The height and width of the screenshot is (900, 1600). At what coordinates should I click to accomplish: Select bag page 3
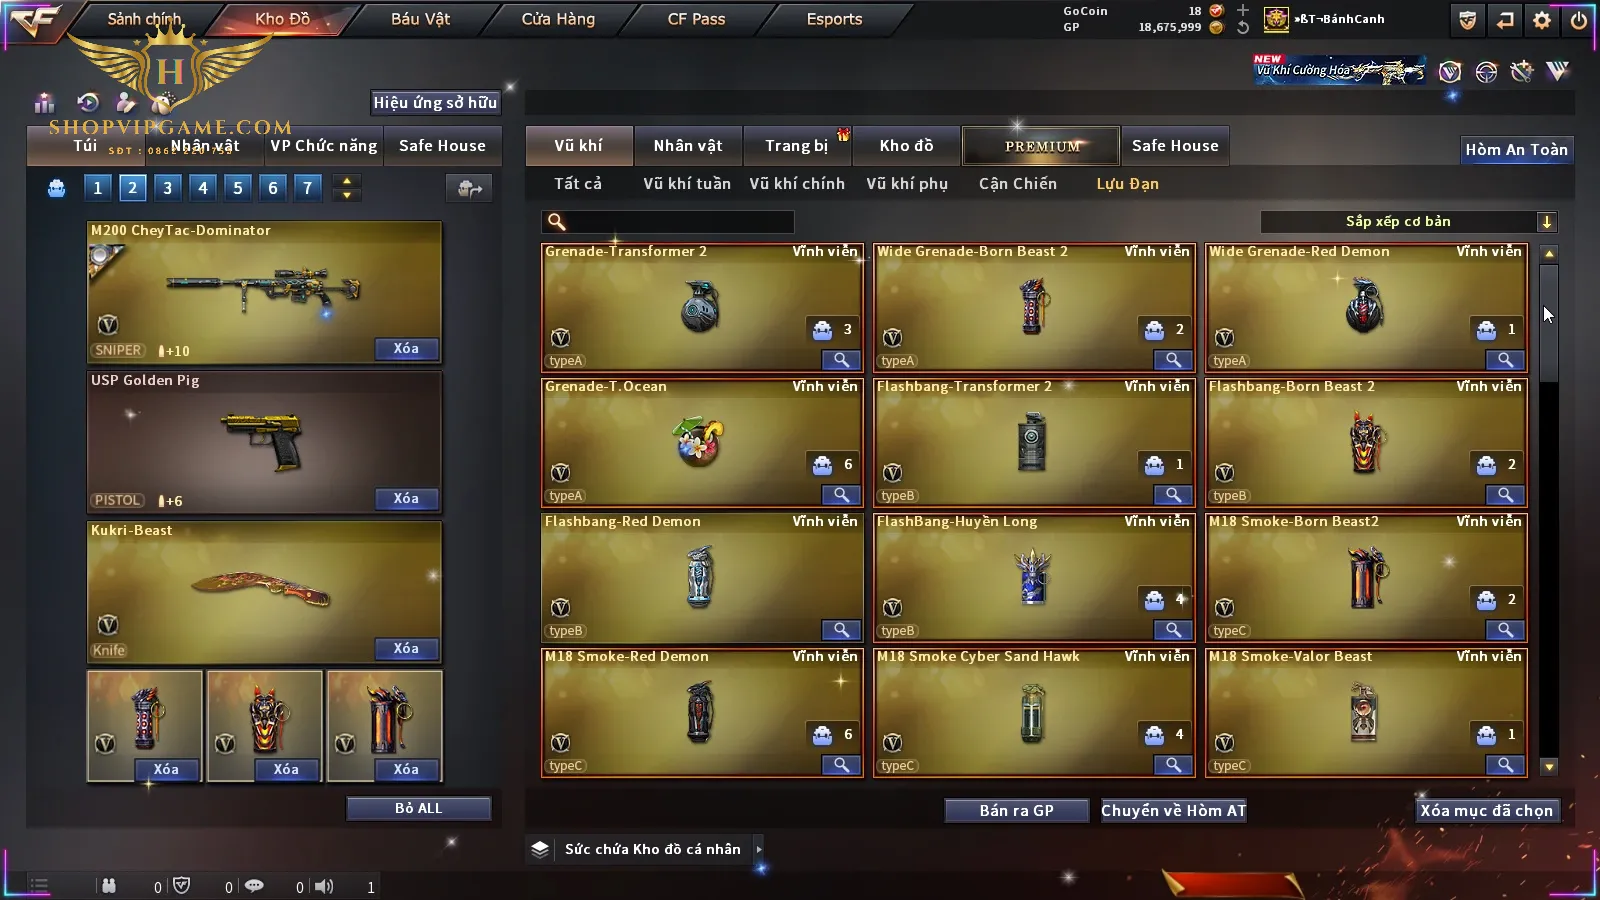pyautogui.click(x=167, y=187)
